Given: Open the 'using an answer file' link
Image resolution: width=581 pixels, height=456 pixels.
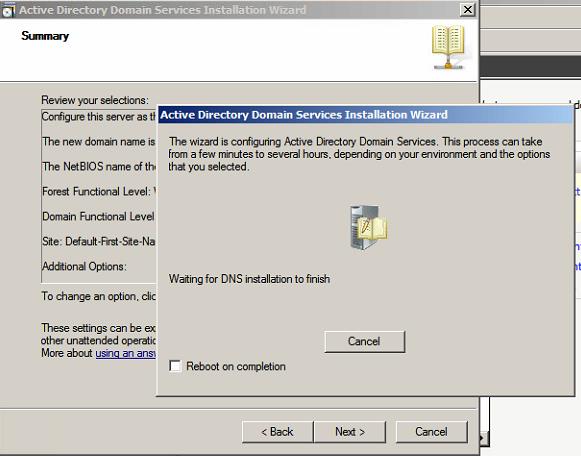Looking at the screenshot, I should 126,353.
